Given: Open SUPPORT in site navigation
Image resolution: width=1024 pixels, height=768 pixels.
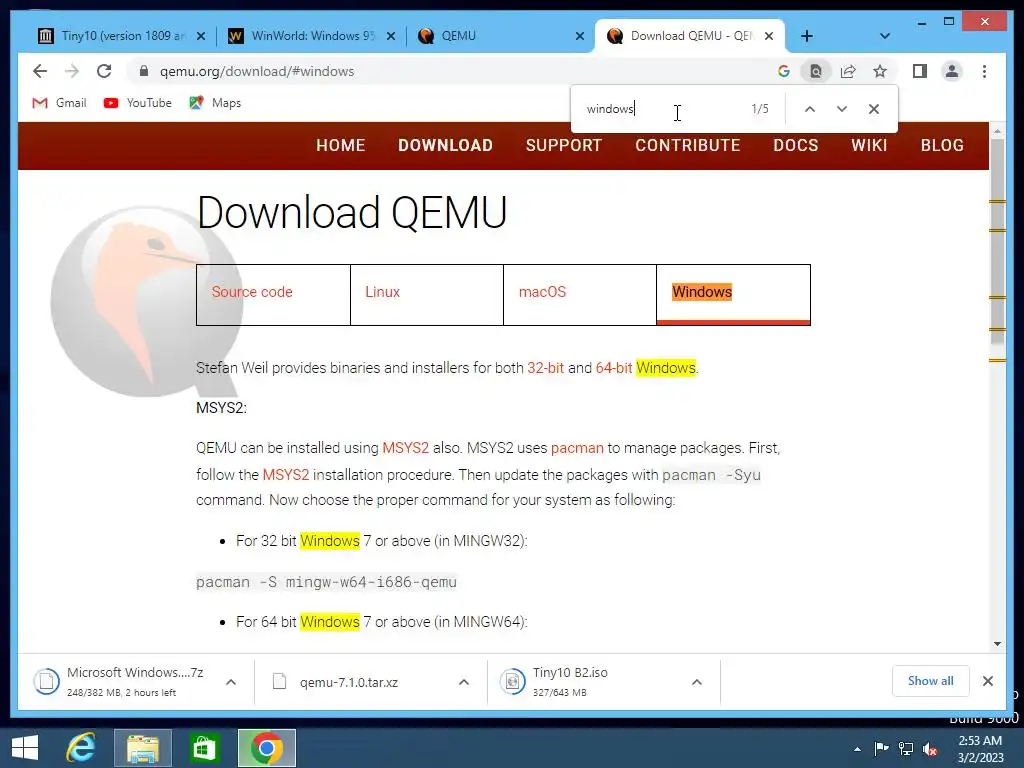Looking at the screenshot, I should click(x=564, y=145).
